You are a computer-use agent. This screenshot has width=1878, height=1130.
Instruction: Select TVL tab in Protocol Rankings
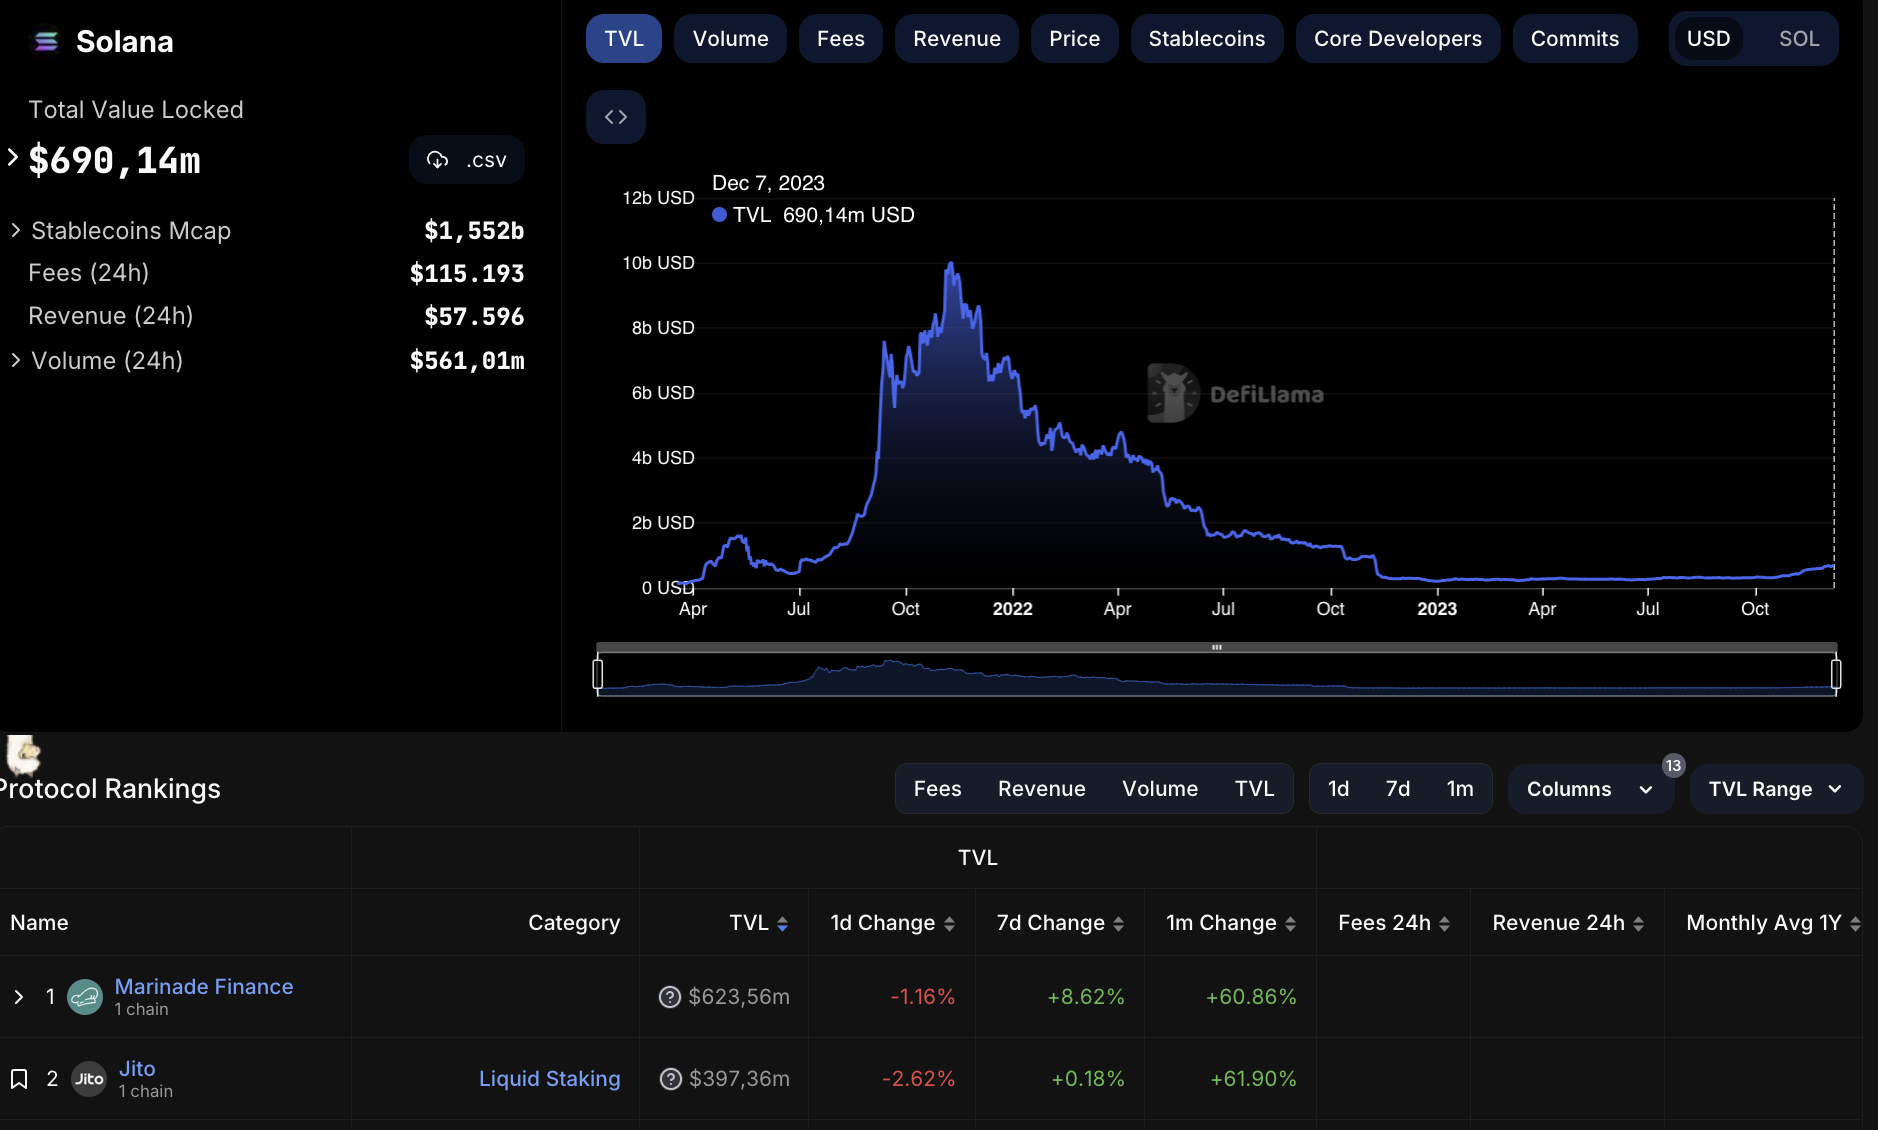(x=1255, y=789)
